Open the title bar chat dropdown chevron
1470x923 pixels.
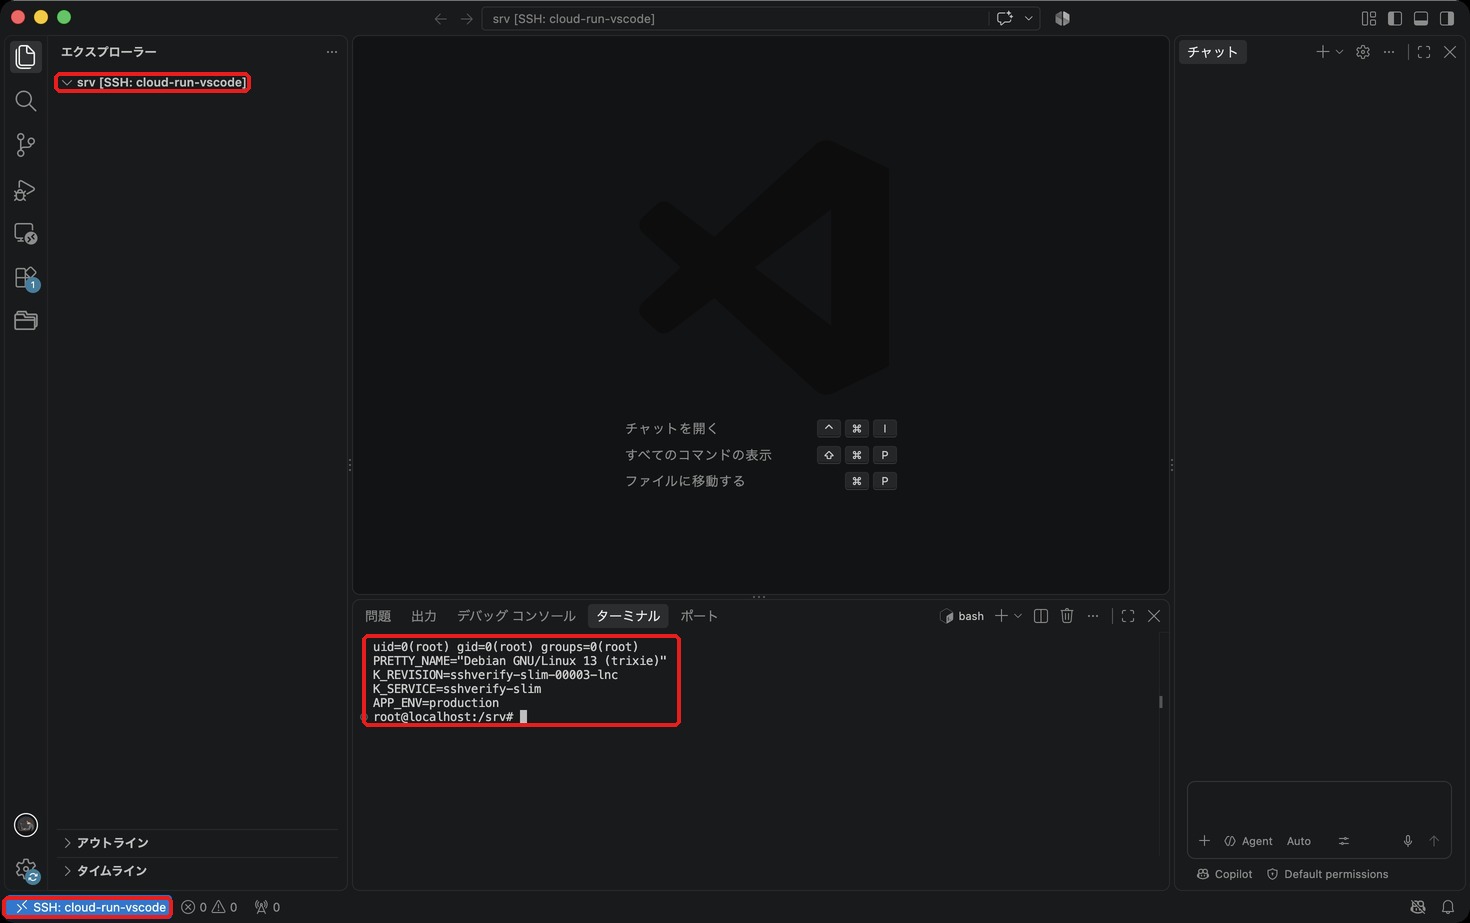click(1028, 18)
